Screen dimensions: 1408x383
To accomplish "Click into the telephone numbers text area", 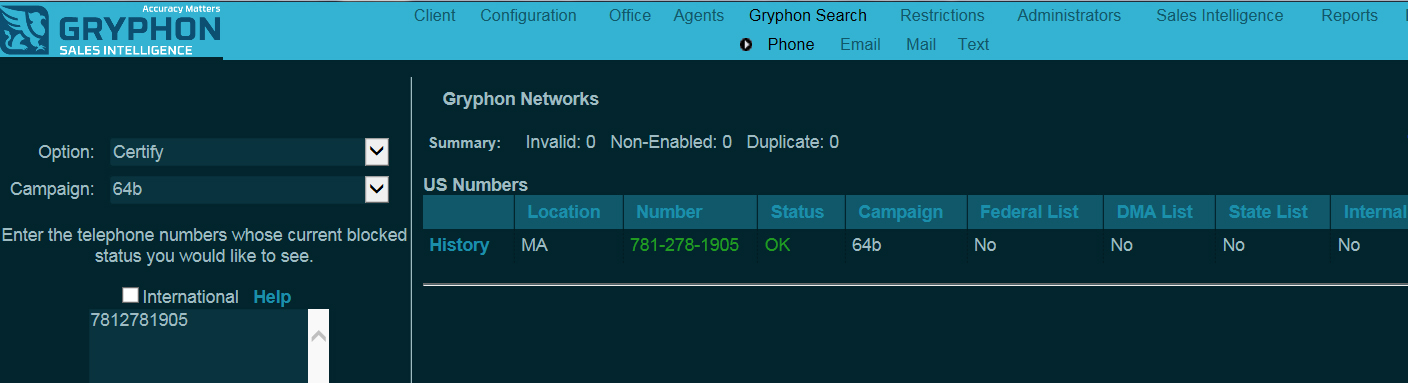I will click(x=198, y=346).
